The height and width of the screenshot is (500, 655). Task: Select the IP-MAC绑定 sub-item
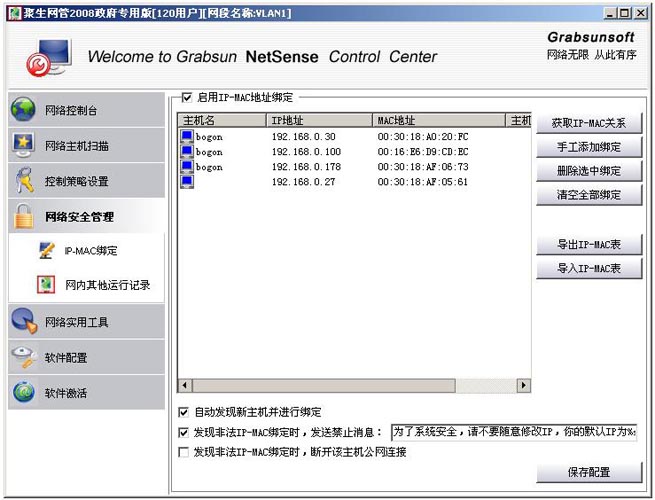pos(91,251)
